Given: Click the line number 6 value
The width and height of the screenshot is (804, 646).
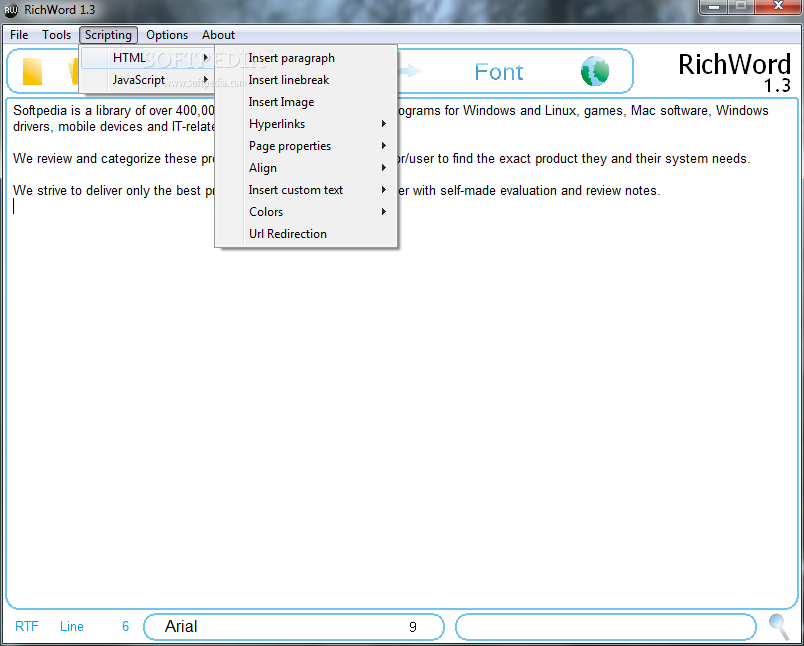Looking at the screenshot, I should (x=126, y=627).
